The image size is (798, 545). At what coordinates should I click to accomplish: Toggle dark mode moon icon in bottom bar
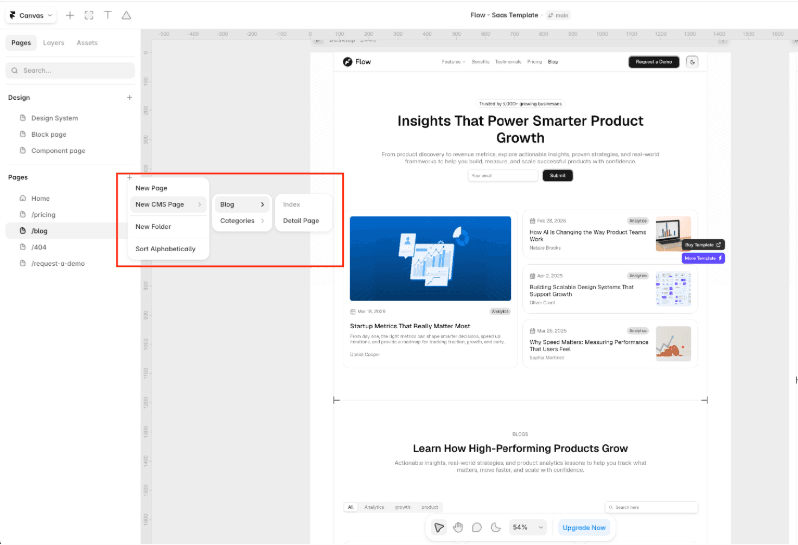[x=496, y=528]
